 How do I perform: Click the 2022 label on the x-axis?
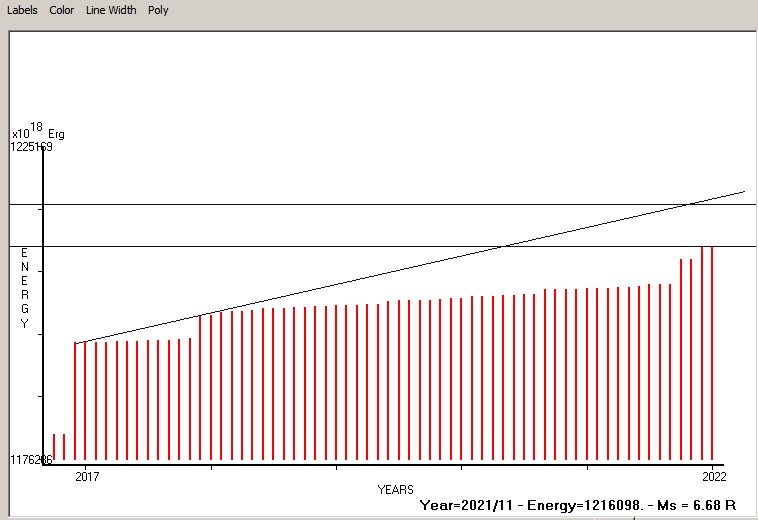(x=712, y=474)
